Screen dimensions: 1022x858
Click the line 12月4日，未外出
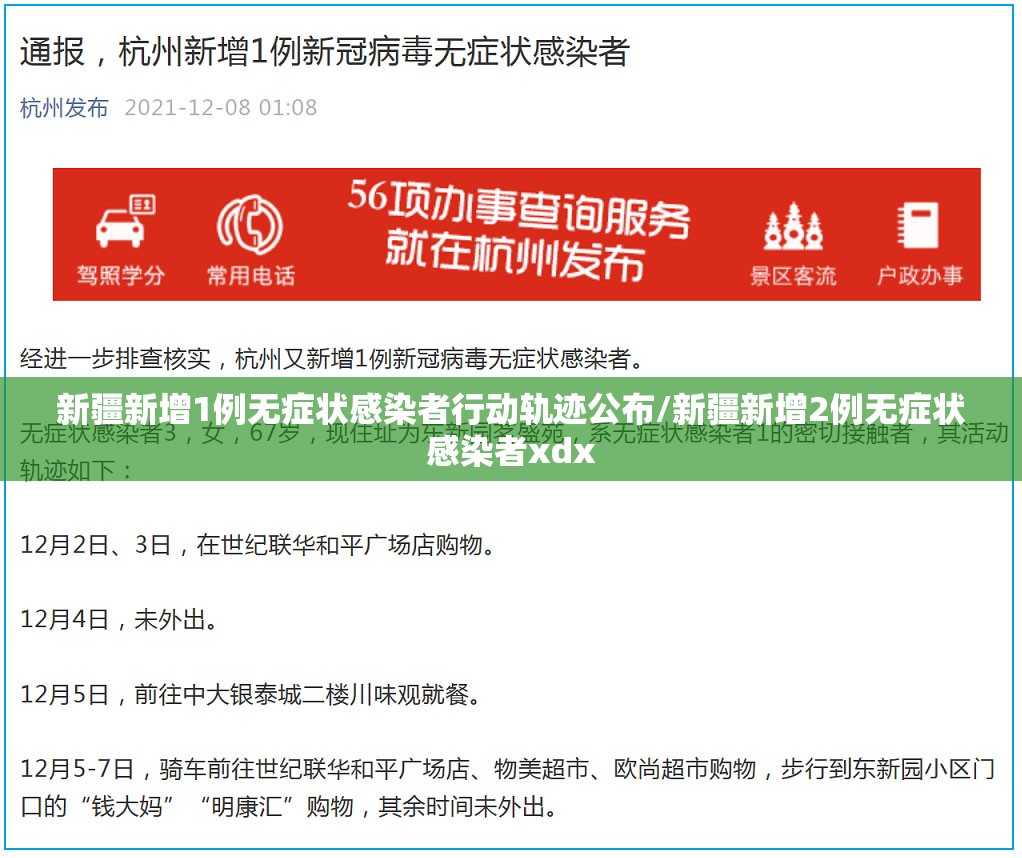[x=119, y=619]
